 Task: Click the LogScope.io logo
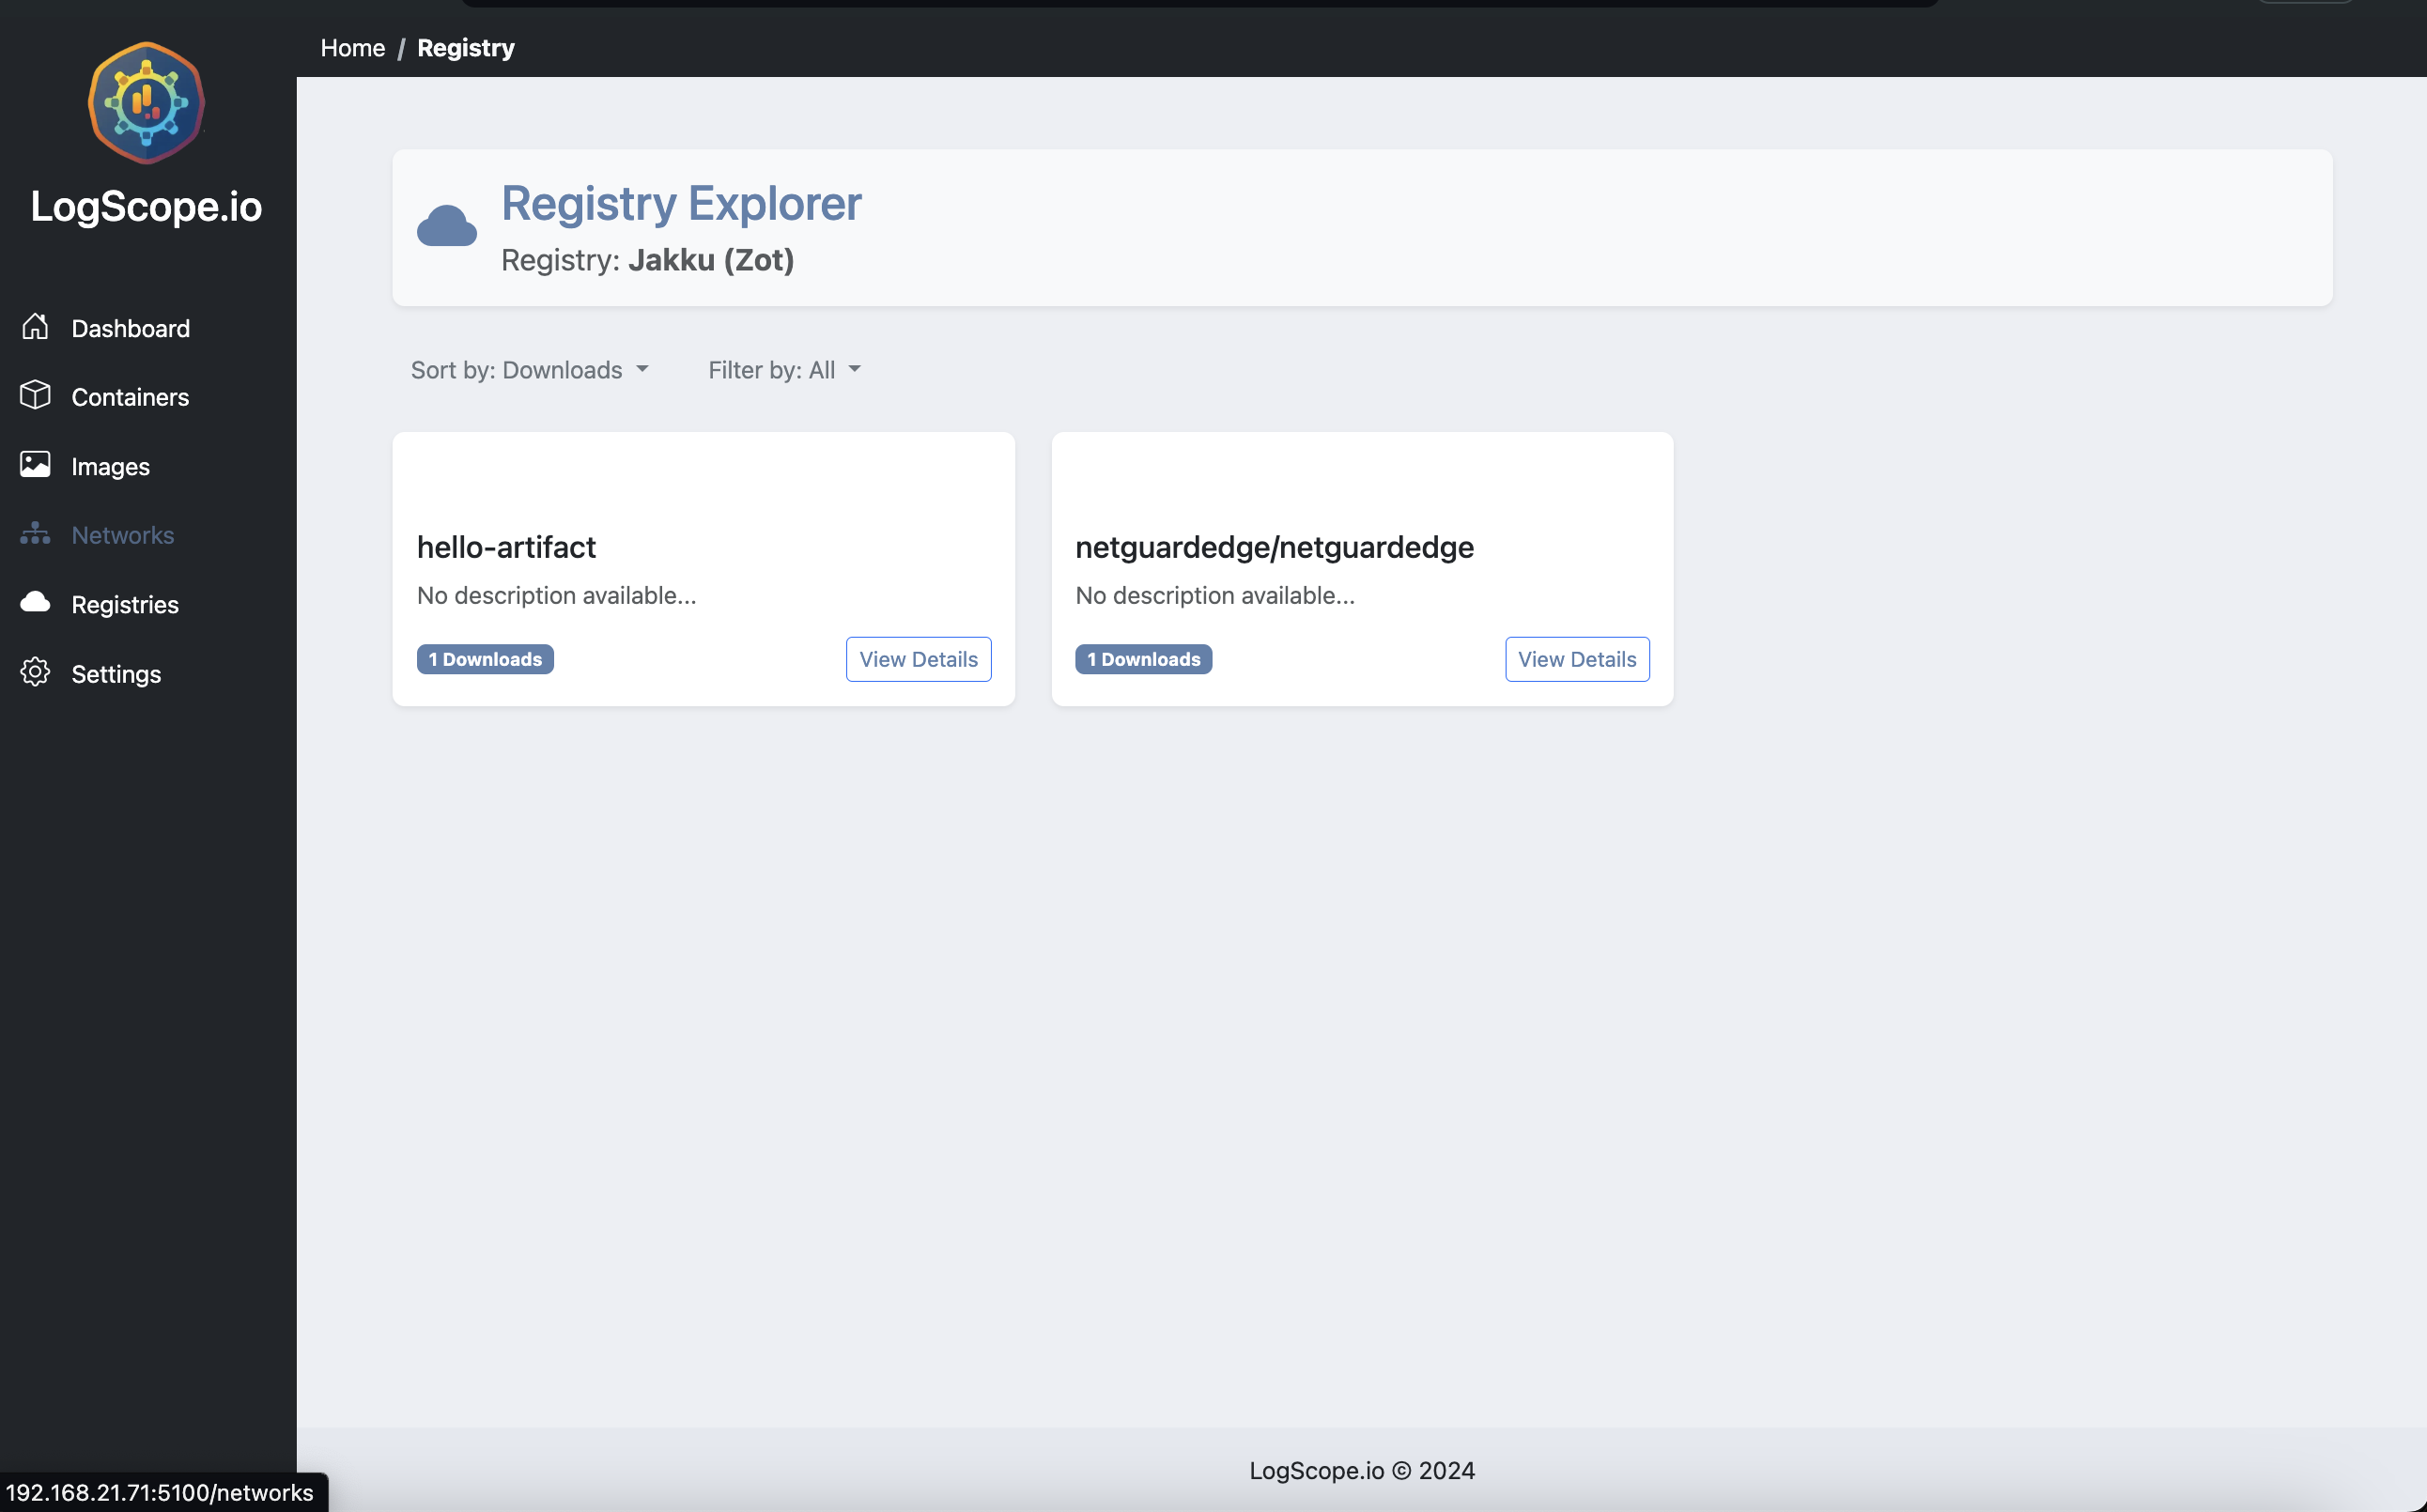[x=146, y=102]
